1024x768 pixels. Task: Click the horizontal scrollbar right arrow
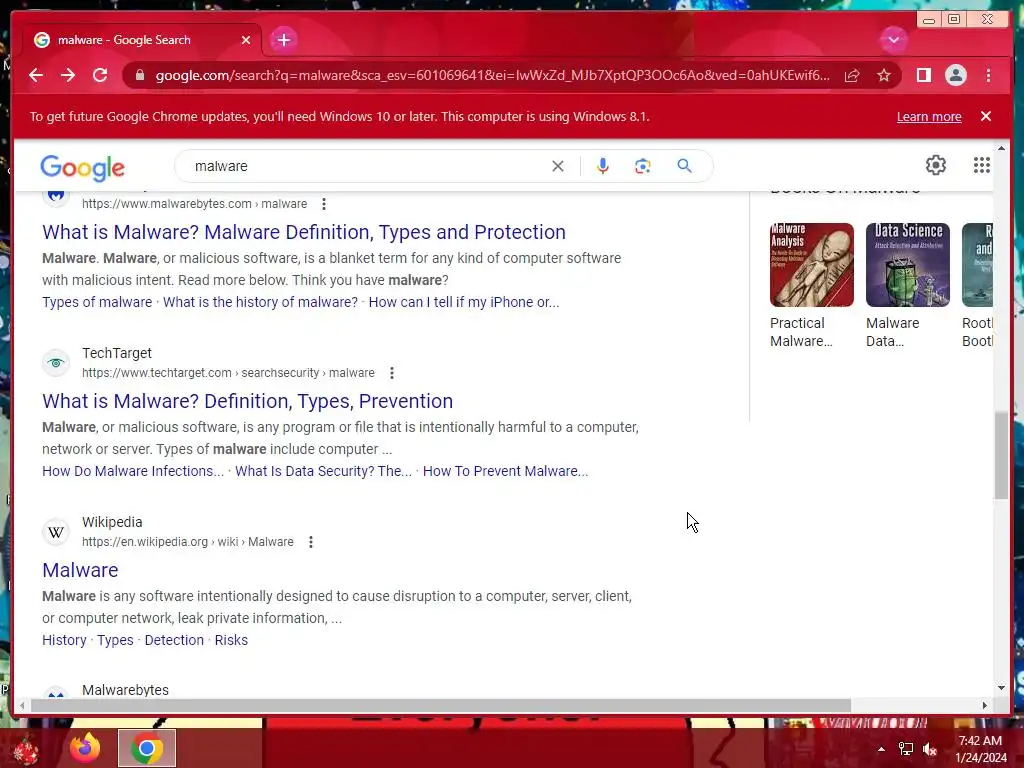985,705
